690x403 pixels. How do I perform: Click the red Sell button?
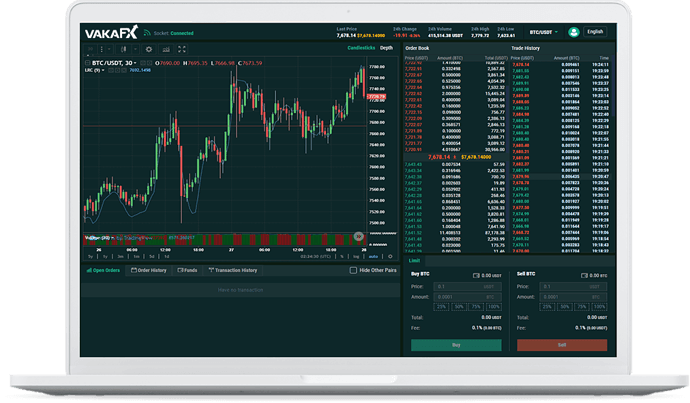562,345
